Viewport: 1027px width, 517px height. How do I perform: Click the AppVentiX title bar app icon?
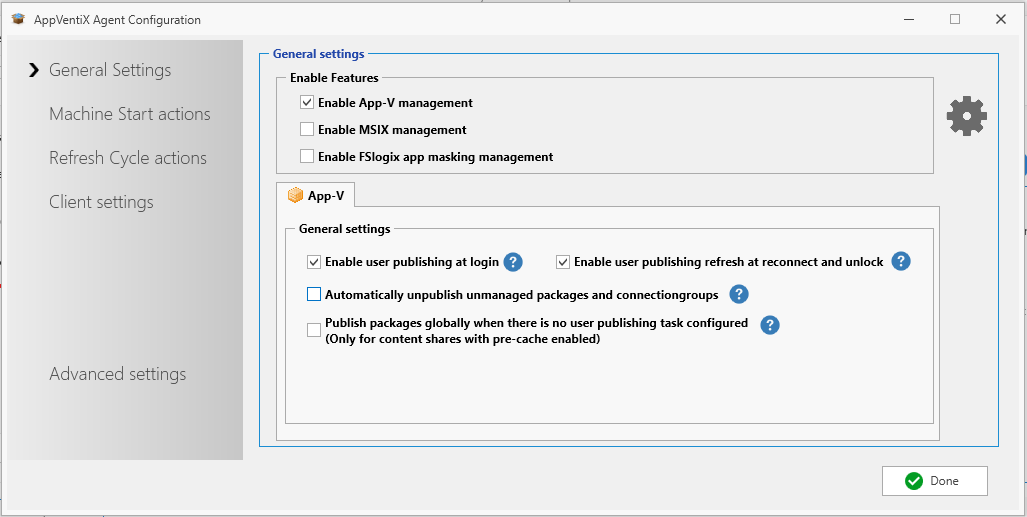(x=17, y=19)
